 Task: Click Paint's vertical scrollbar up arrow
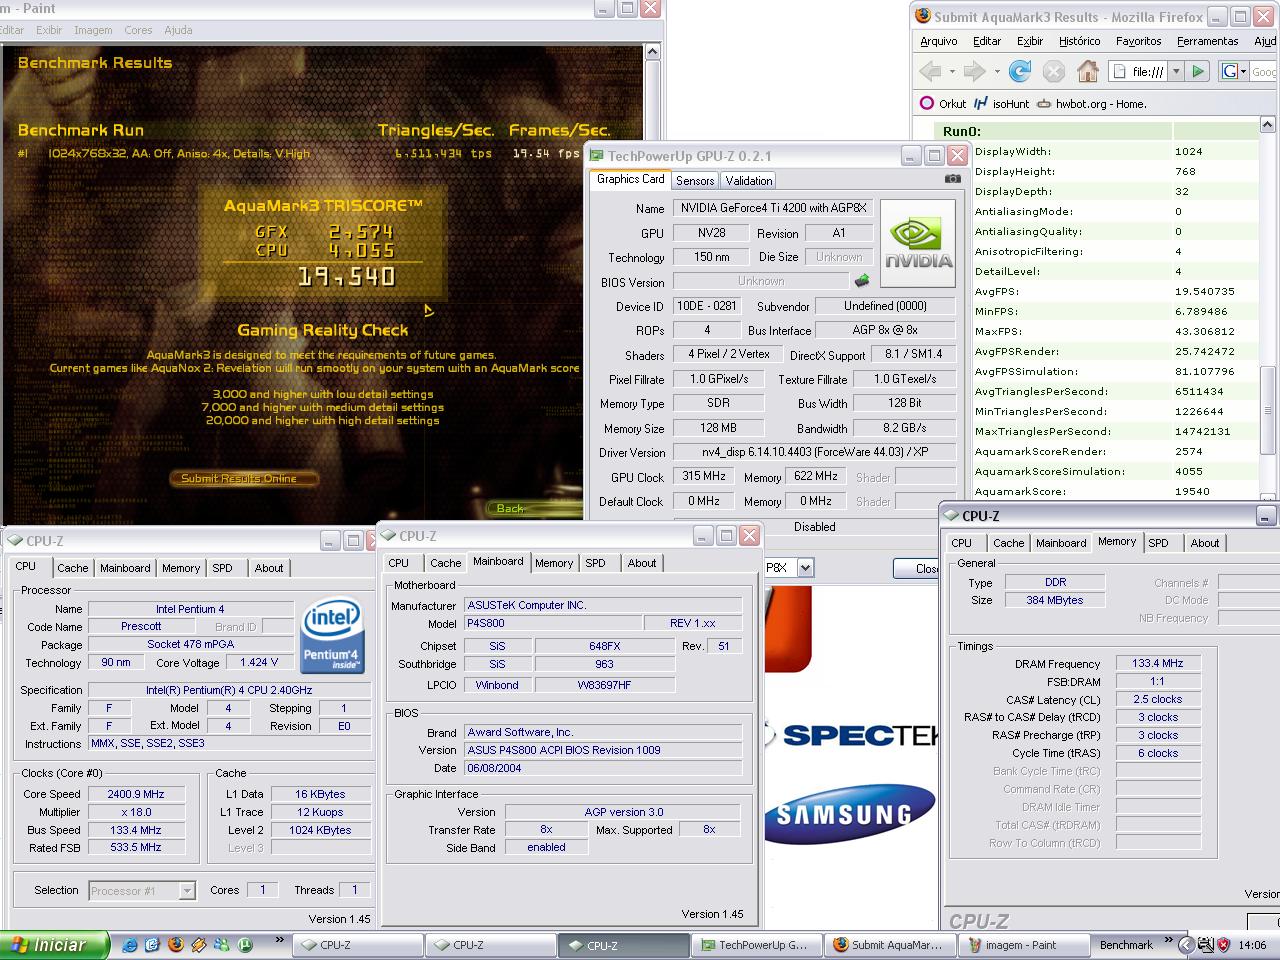coord(653,53)
